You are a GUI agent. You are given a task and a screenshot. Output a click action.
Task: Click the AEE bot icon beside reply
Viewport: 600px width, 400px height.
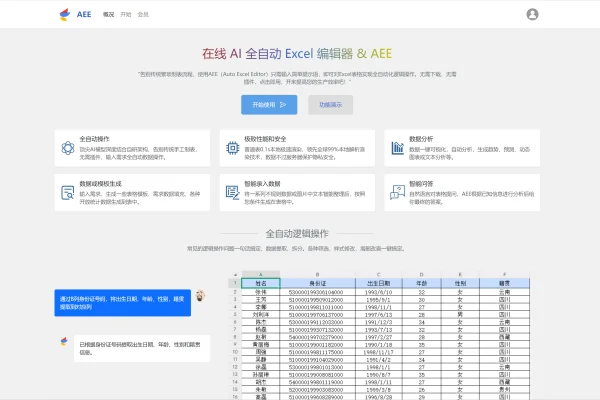(64, 341)
